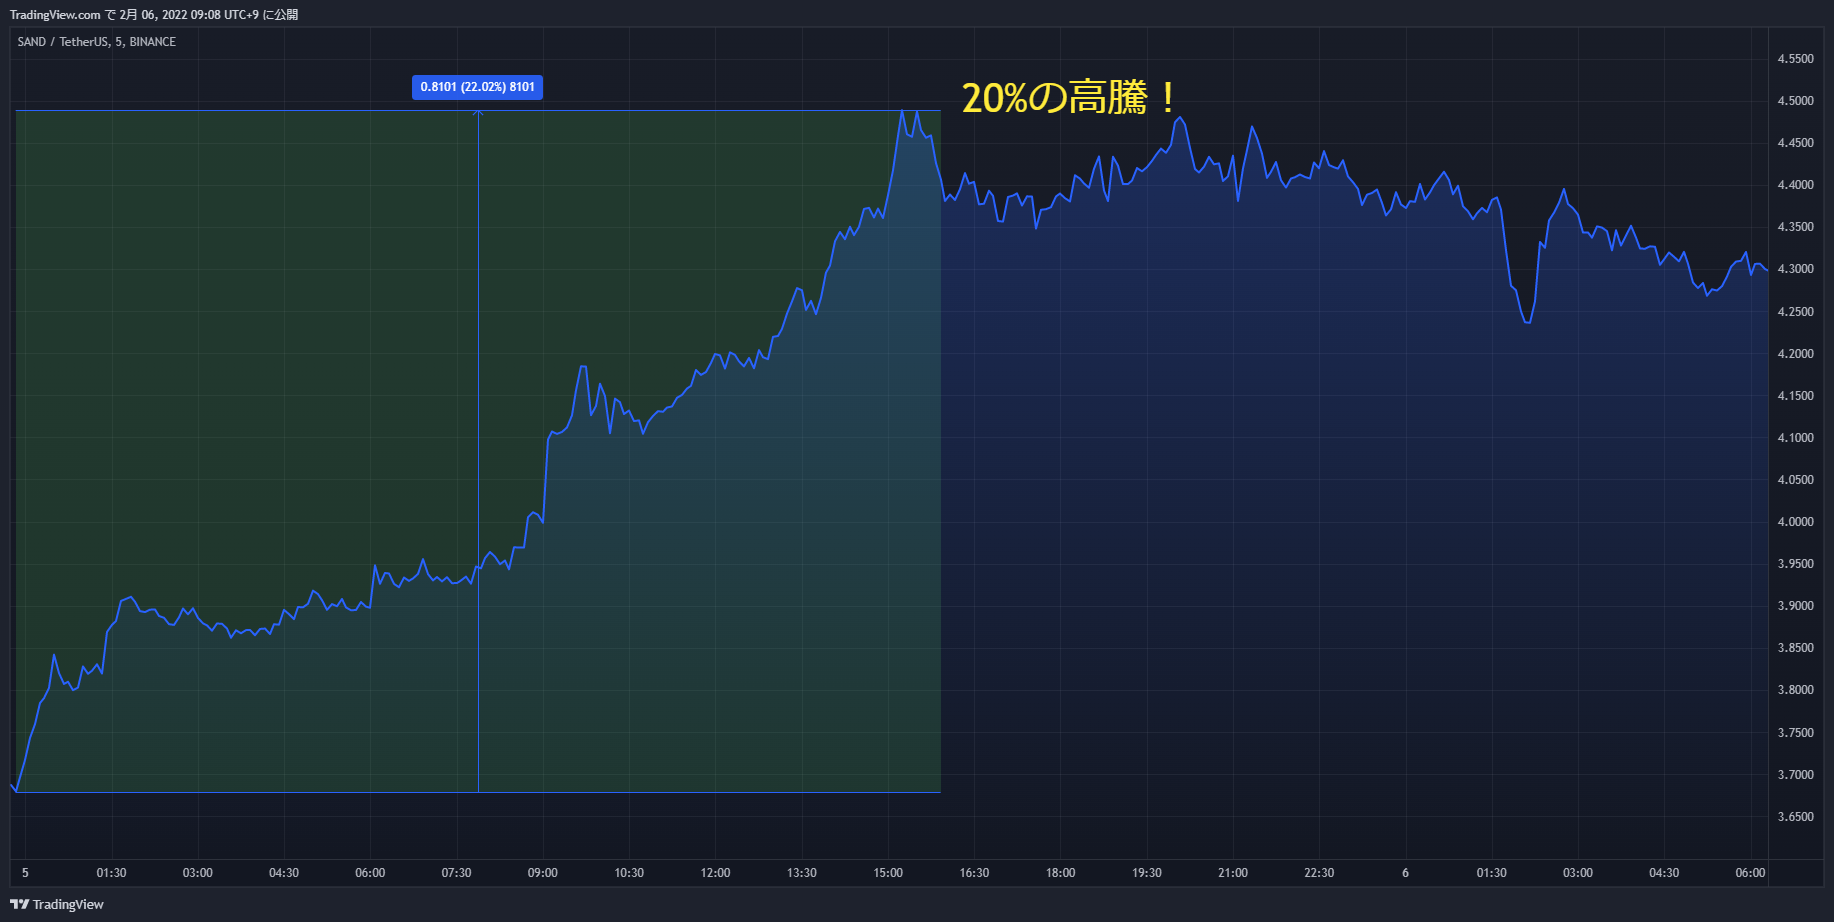Open the TradingView footer link text
This screenshot has height=922, width=1834.
pos(68,904)
